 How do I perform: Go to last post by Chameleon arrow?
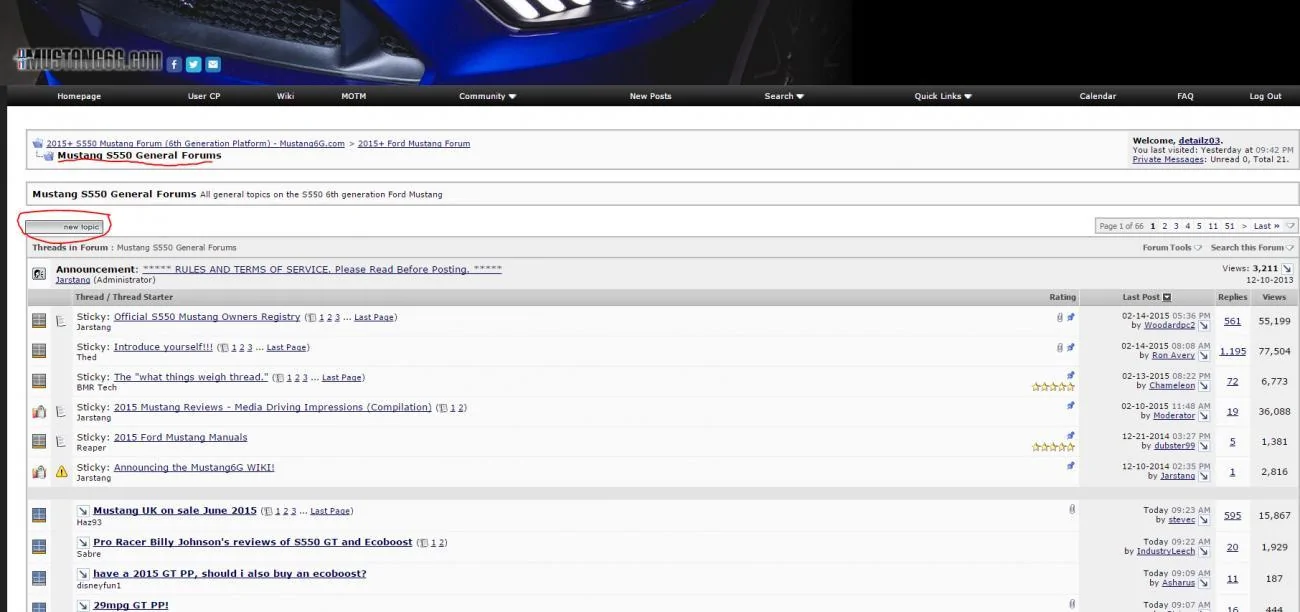tap(1204, 385)
